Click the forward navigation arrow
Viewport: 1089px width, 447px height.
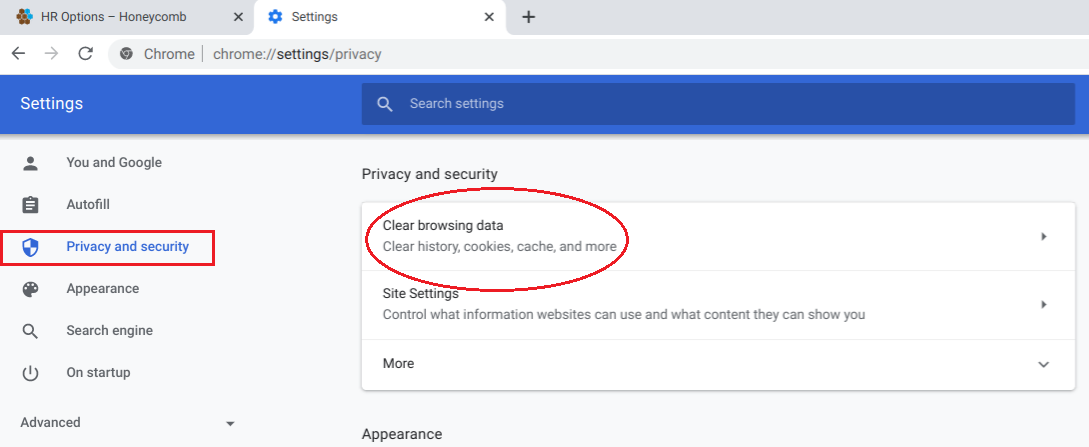(51, 54)
